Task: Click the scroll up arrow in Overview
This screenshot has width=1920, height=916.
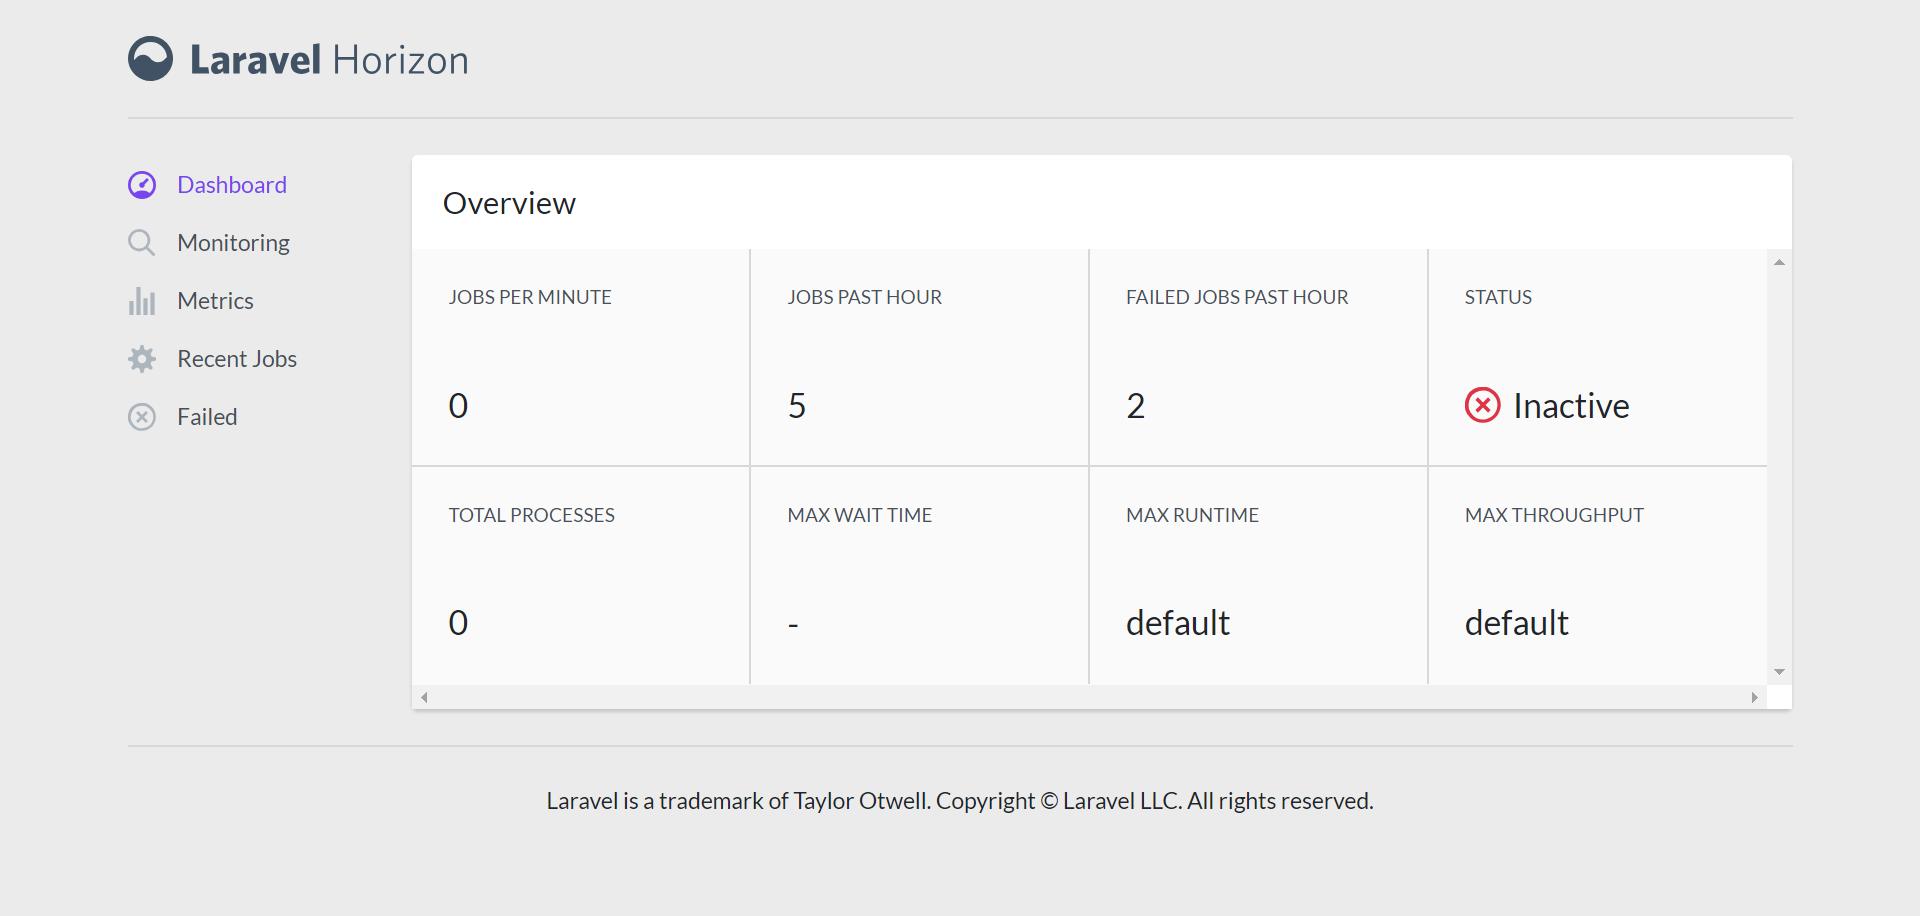Action: click(x=1779, y=262)
